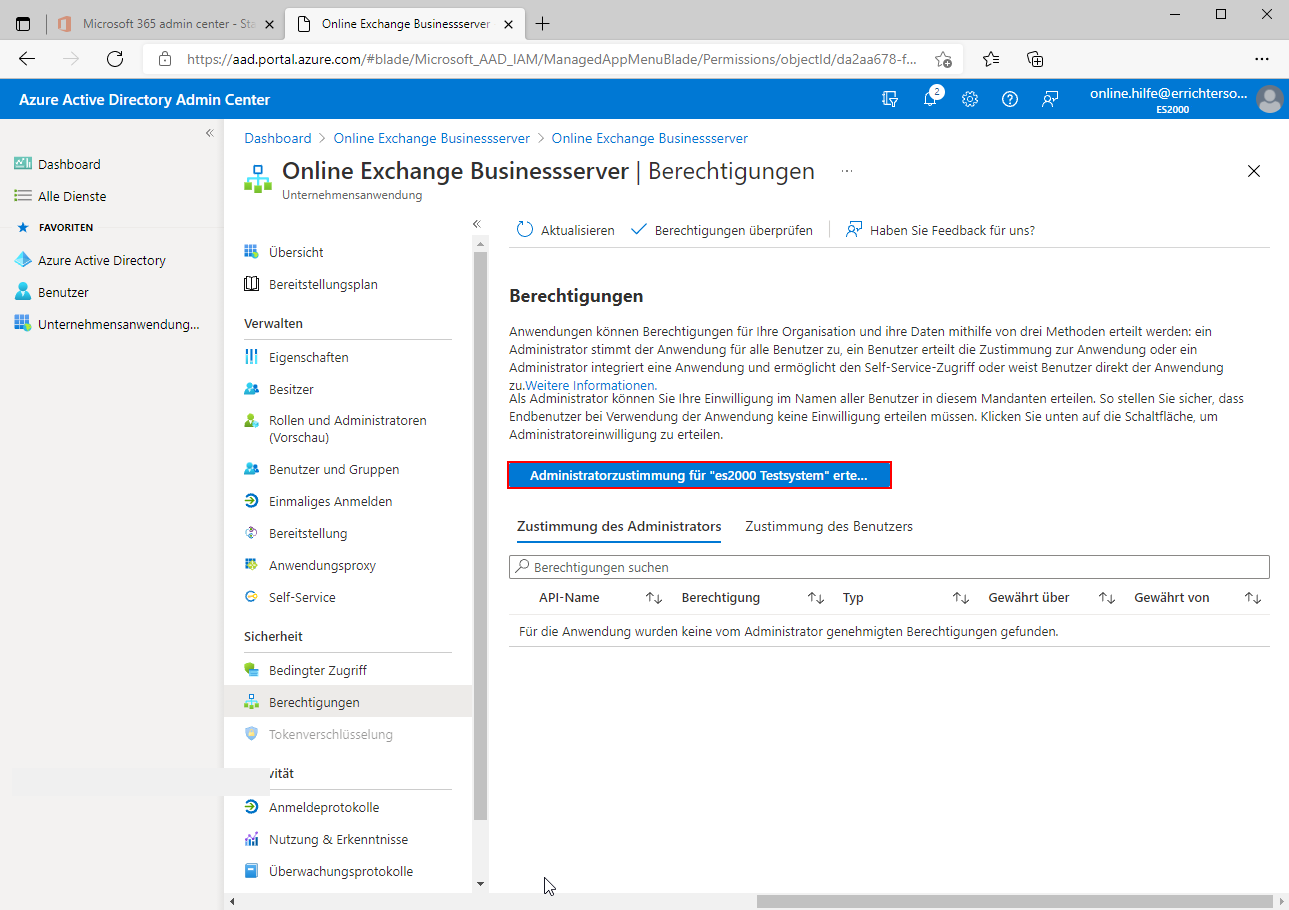Open a new browser tab
The height and width of the screenshot is (910, 1289).
(543, 23)
